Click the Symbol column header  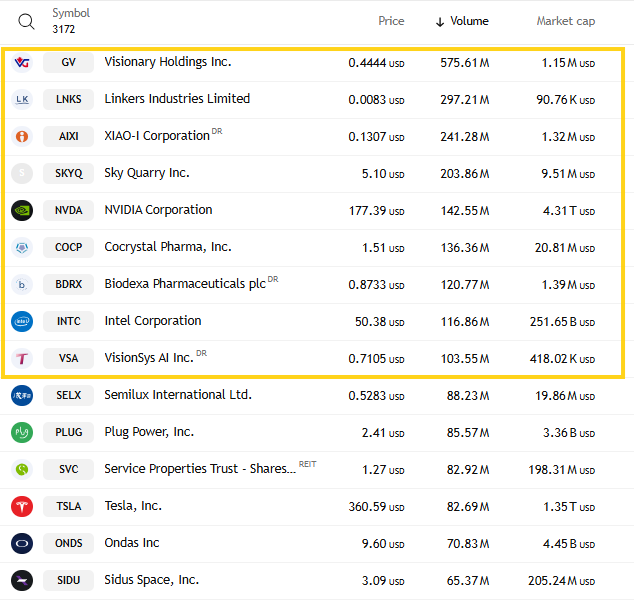[x=71, y=13]
